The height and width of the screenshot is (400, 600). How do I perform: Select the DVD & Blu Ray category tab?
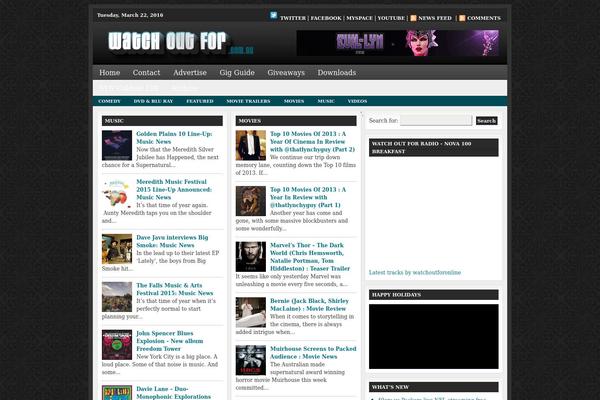tap(153, 101)
